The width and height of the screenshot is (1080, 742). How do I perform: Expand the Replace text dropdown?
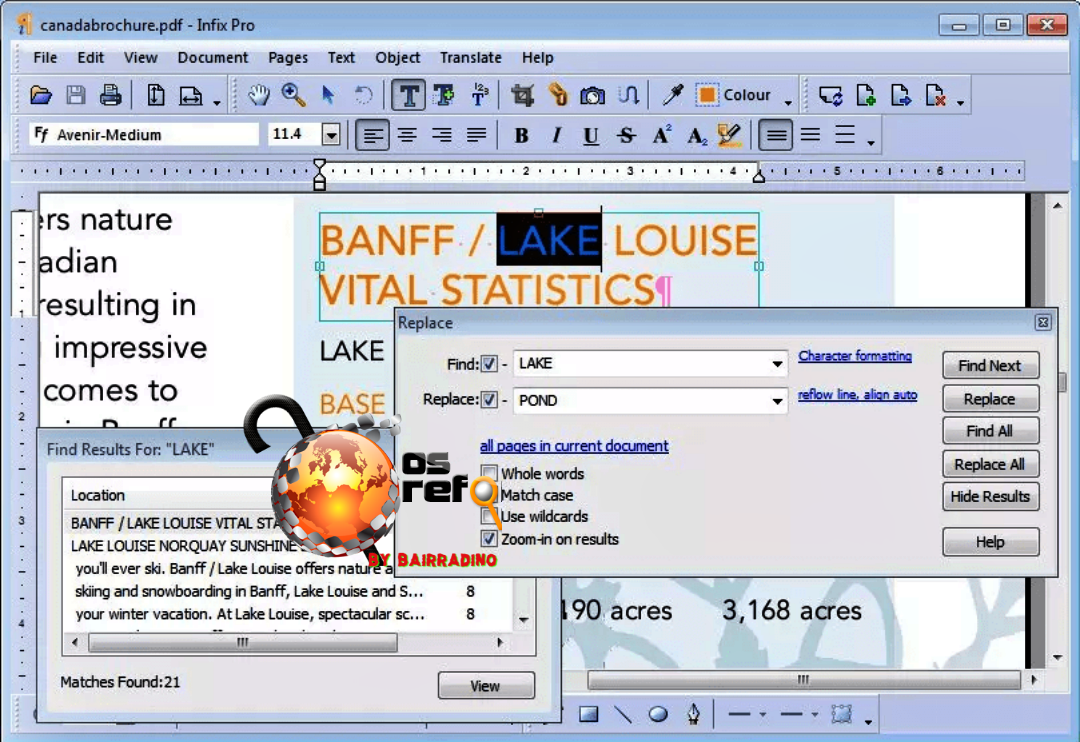point(777,400)
